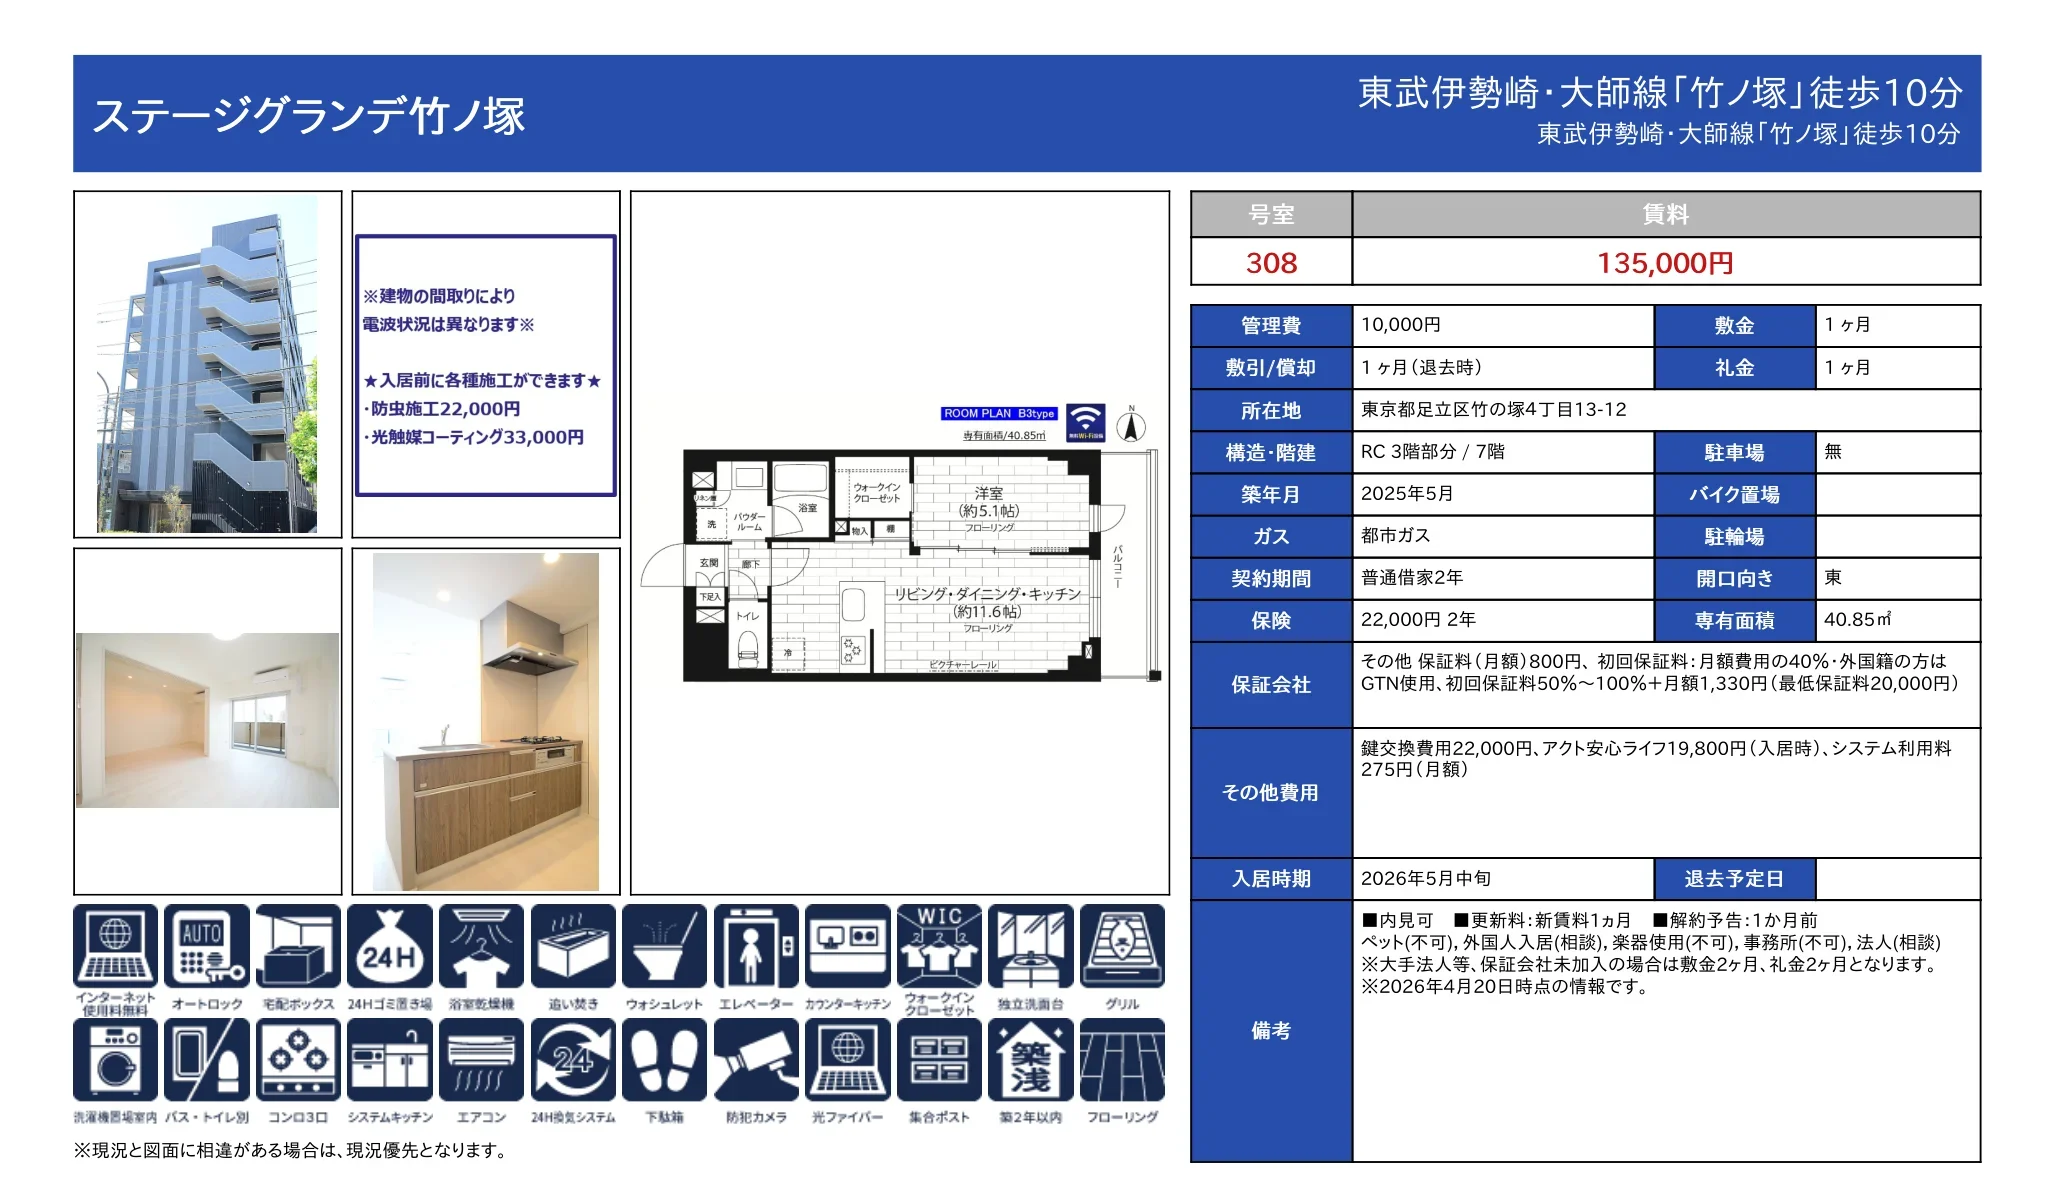Click the elevator amenity icon
The image size is (2056, 1180).
(x=756, y=946)
